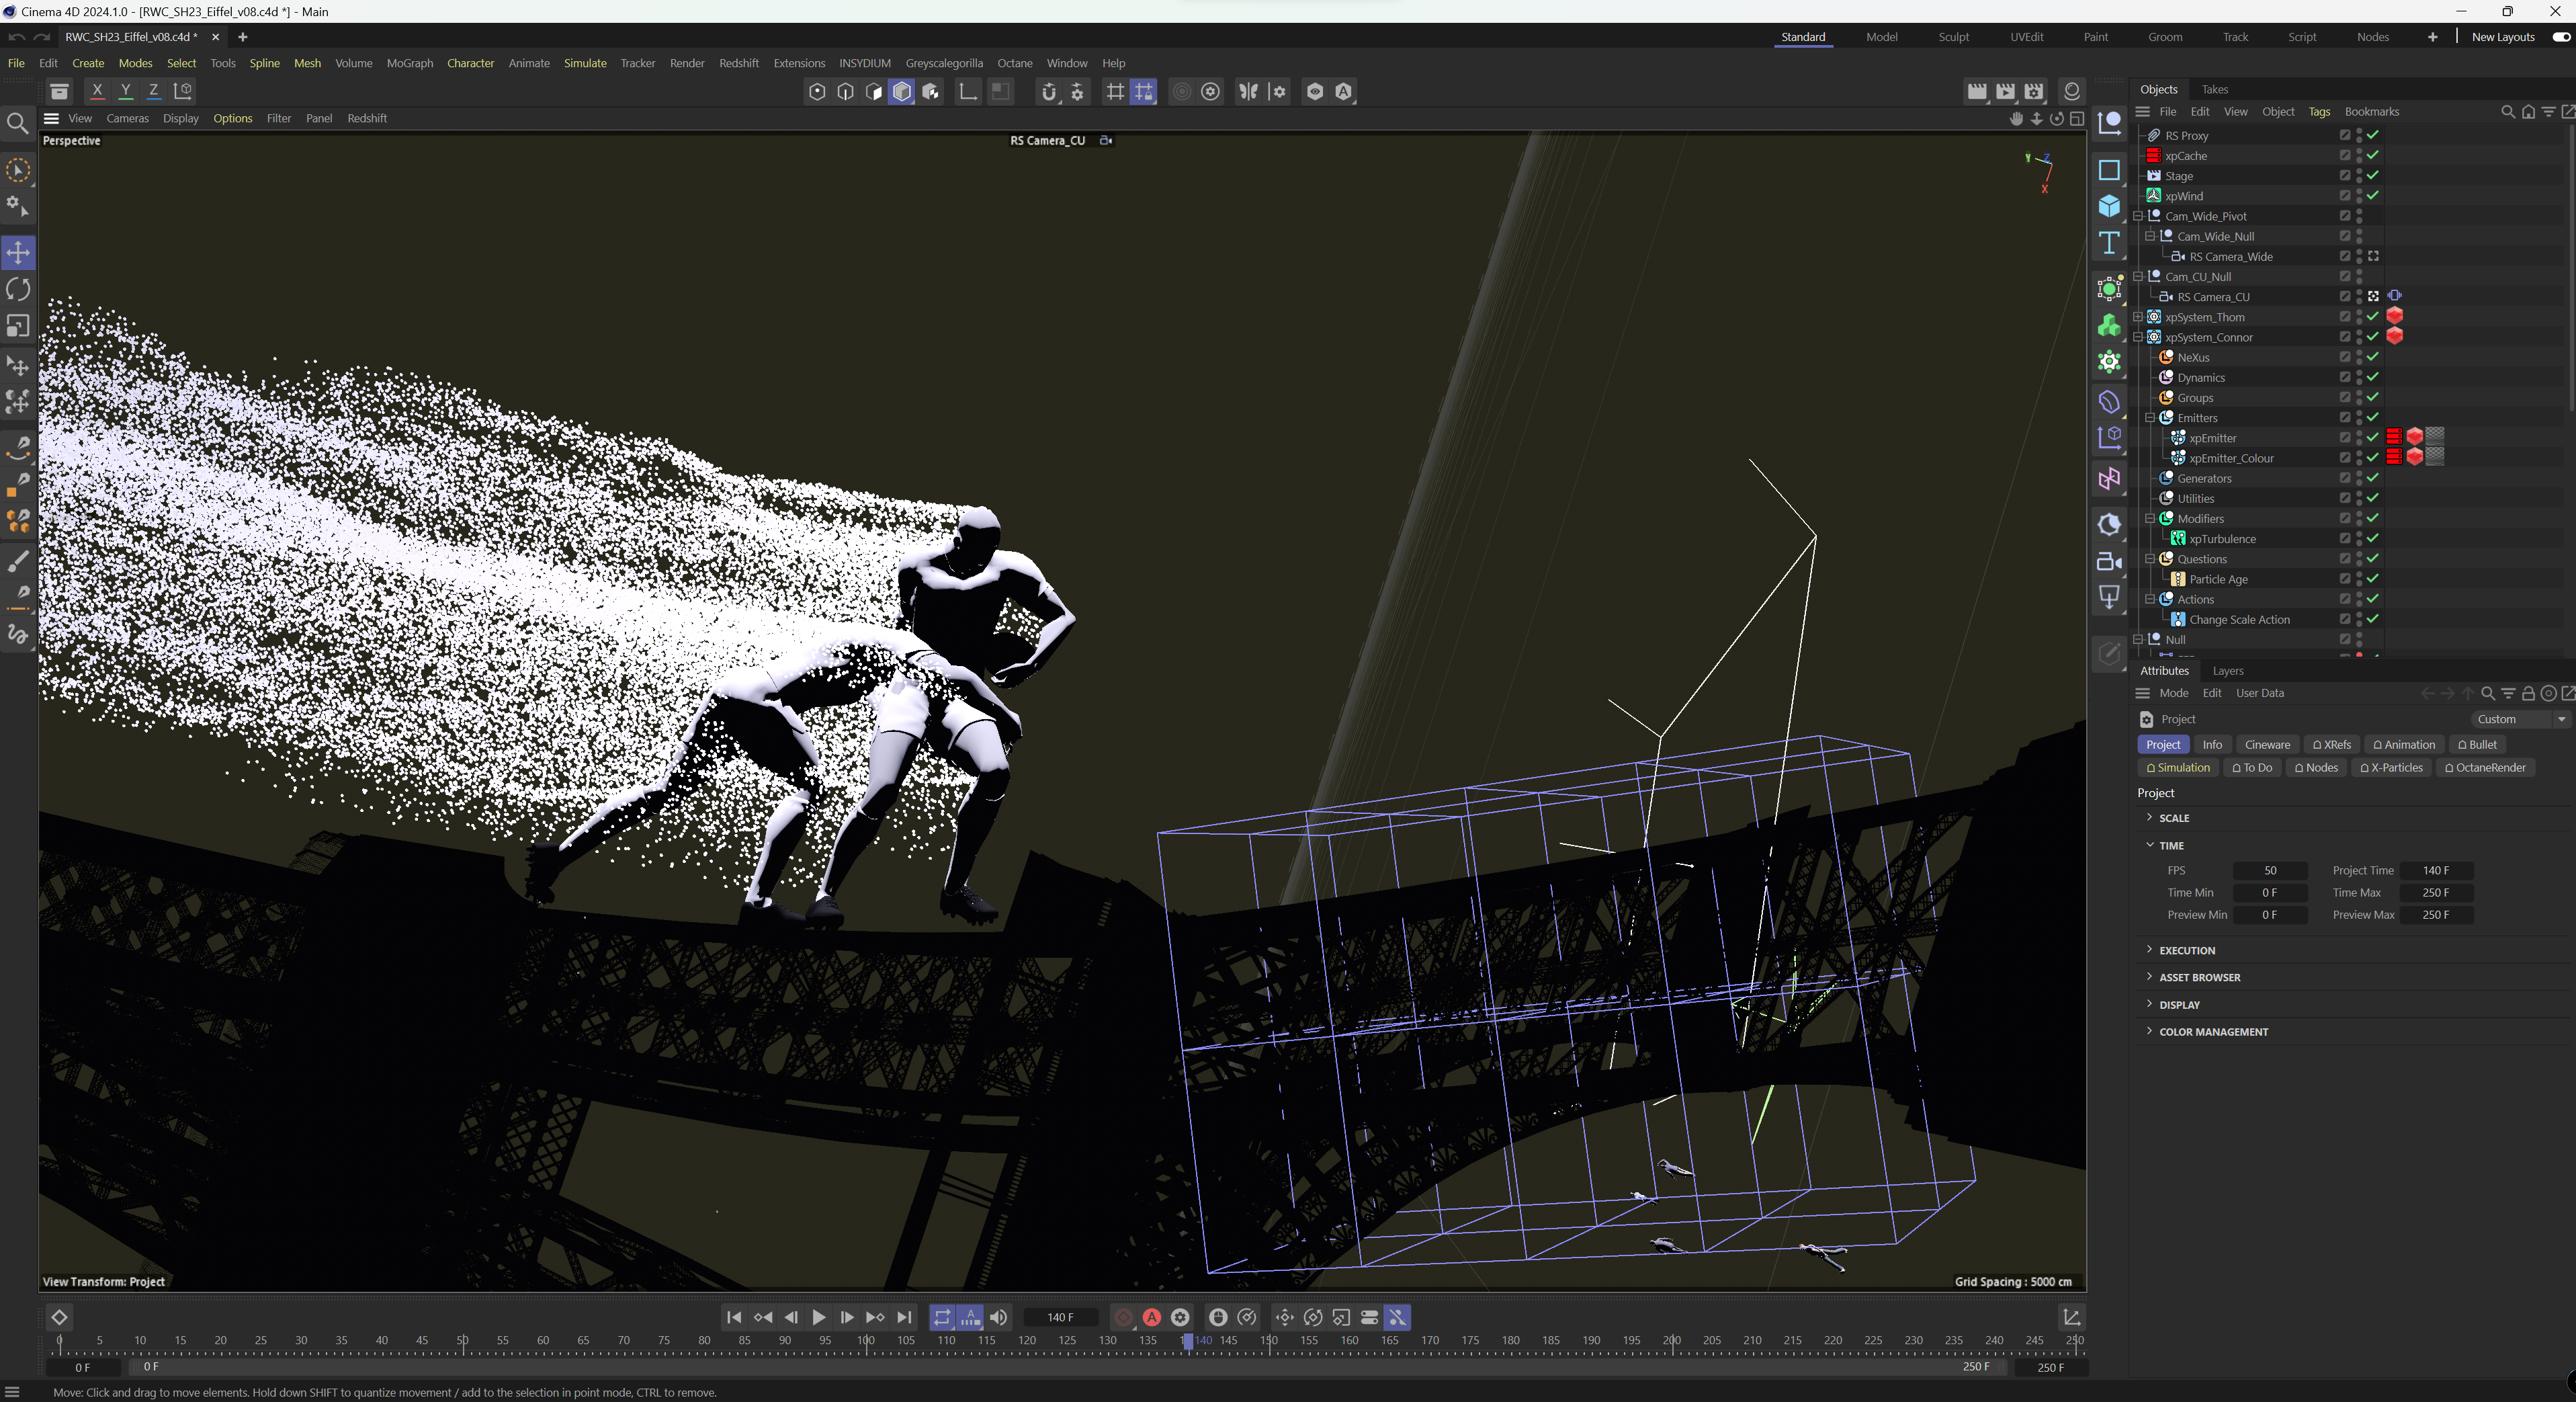
Task: Click the search magnifier icon at top left
Action: (x=17, y=123)
